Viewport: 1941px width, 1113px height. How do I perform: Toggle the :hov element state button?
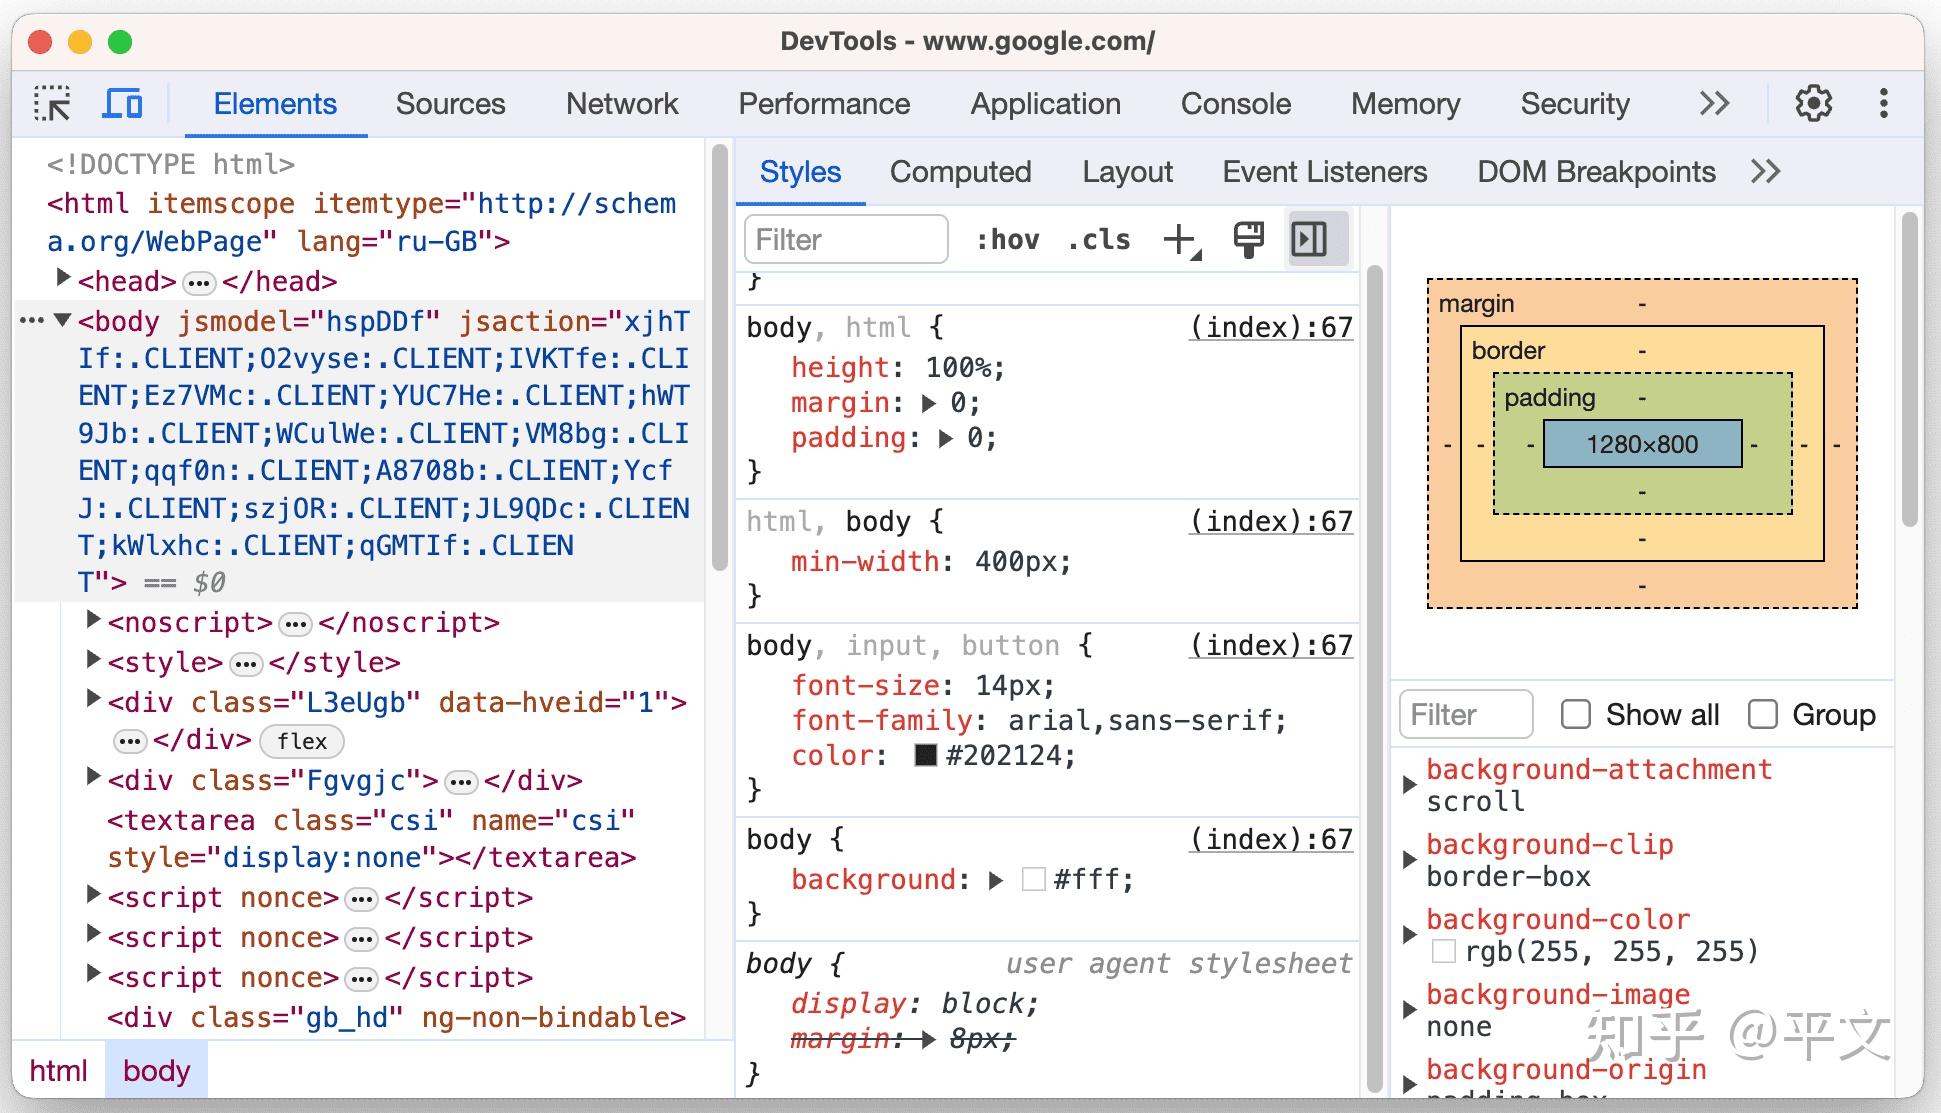pyautogui.click(x=1007, y=240)
